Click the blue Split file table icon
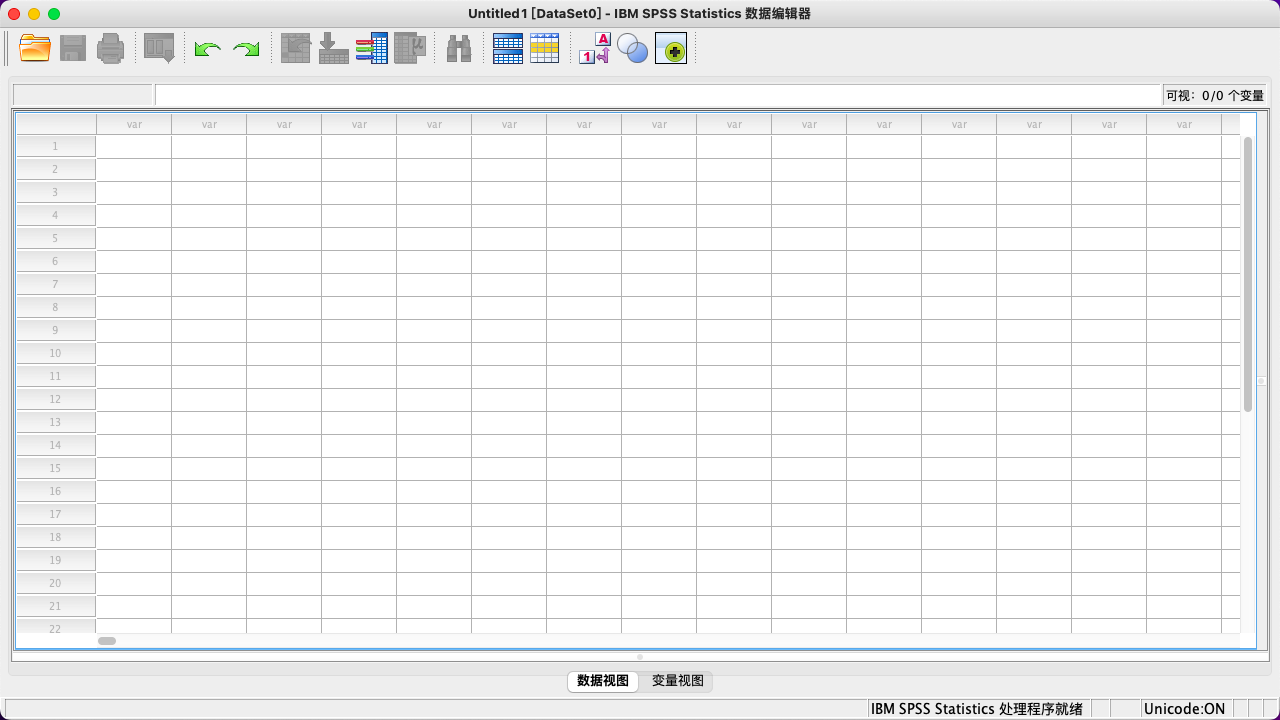1280x720 pixels. pos(508,48)
